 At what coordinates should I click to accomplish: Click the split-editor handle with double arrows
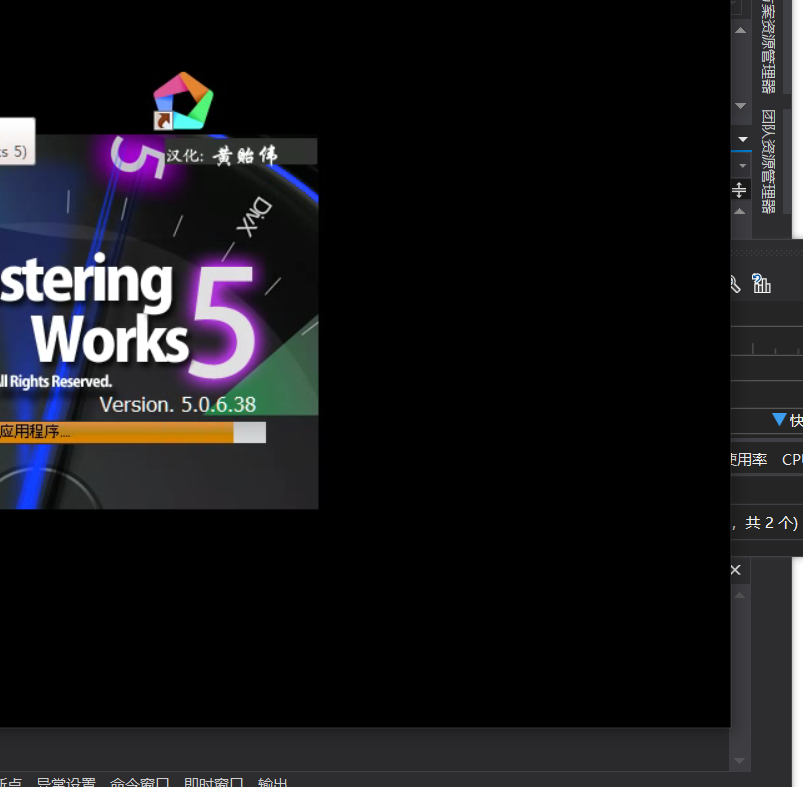pyautogui.click(x=739, y=190)
